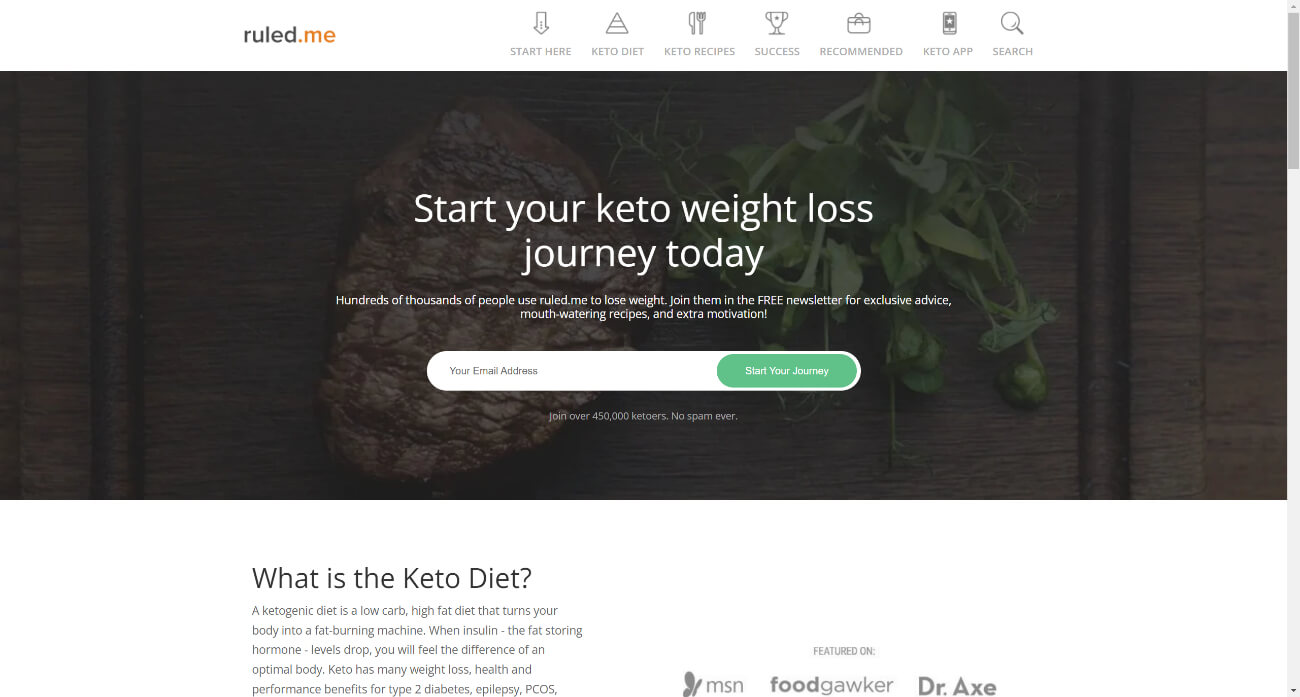Open the Keto Diet pyramid icon

pos(617,23)
